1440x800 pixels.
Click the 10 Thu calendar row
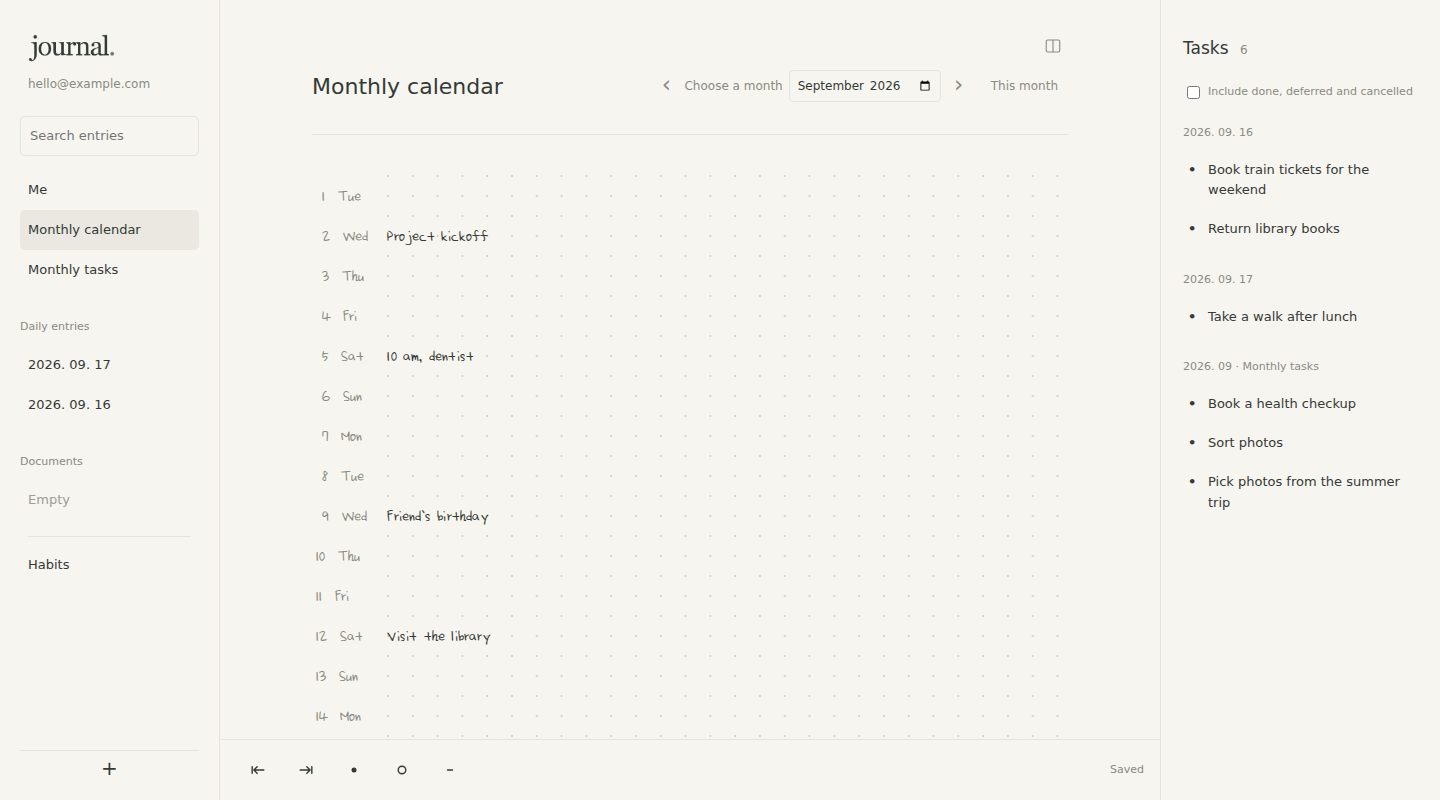coord(689,557)
